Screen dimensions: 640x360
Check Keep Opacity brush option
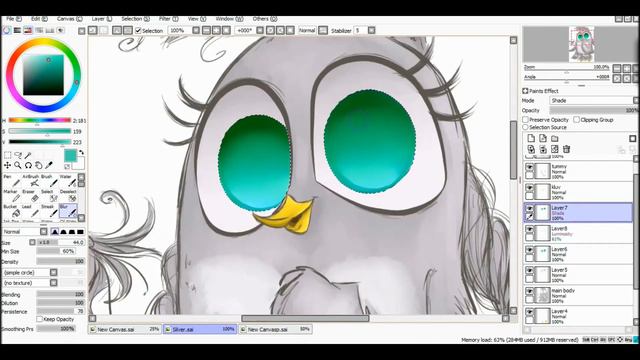(x=40, y=319)
